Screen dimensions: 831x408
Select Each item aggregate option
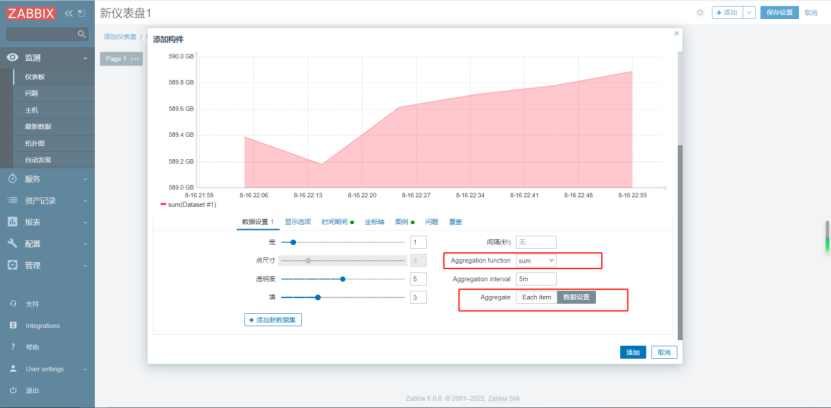(536, 297)
